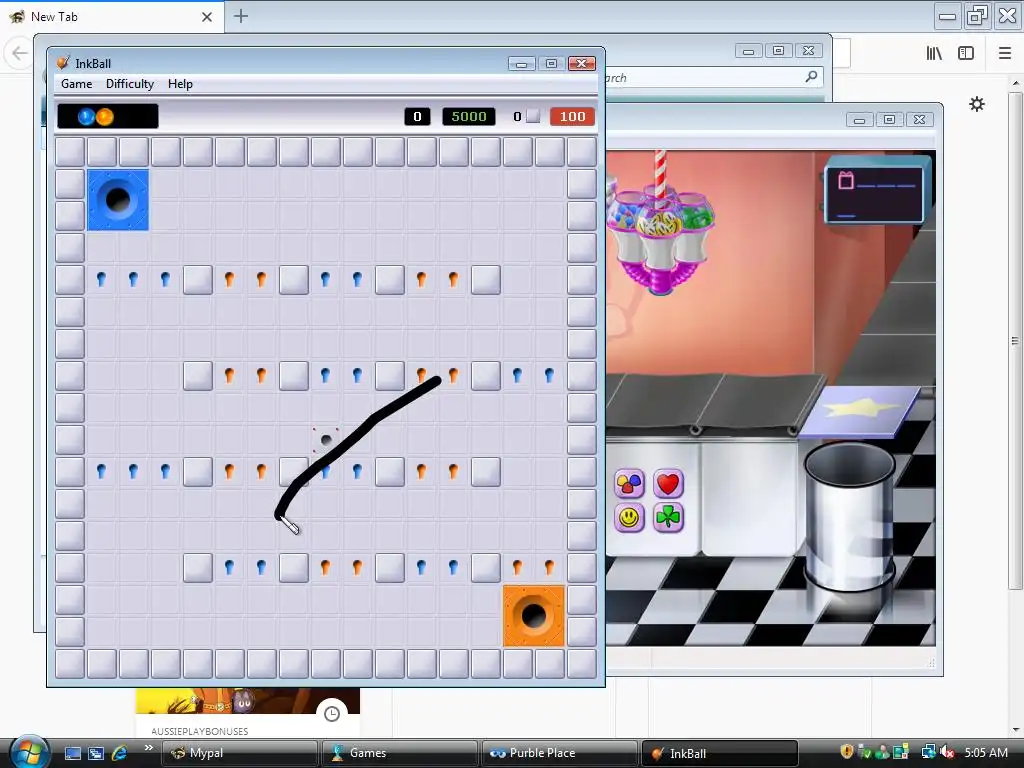Open the browser hamburger menu
Viewport: 1024px width, 768px height.
[x=1005, y=53]
